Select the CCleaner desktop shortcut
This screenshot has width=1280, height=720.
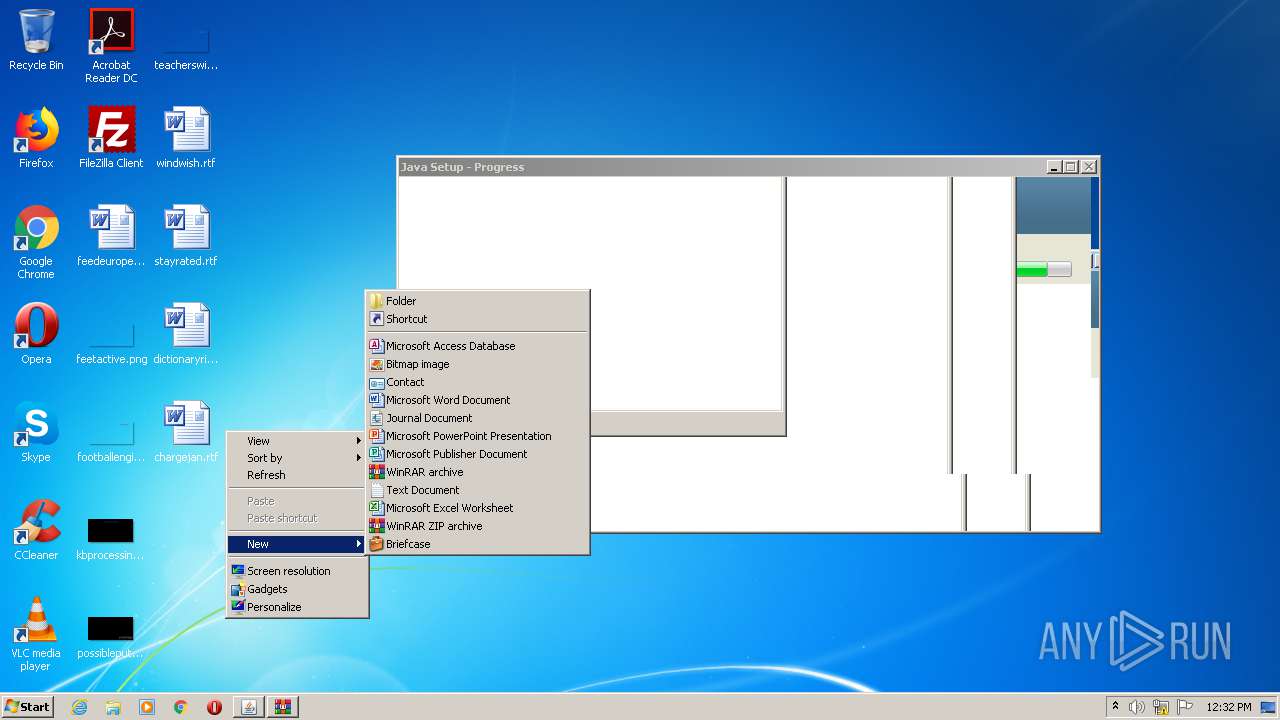tap(36, 530)
